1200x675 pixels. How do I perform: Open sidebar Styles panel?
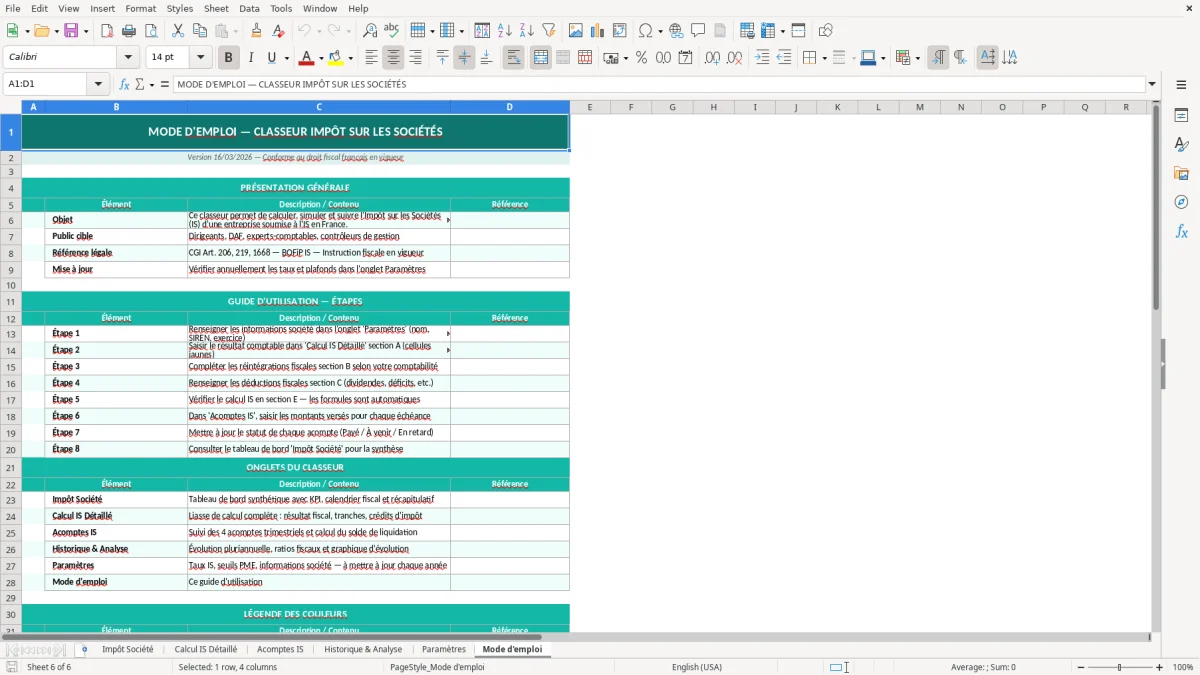pyautogui.click(x=1181, y=145)
